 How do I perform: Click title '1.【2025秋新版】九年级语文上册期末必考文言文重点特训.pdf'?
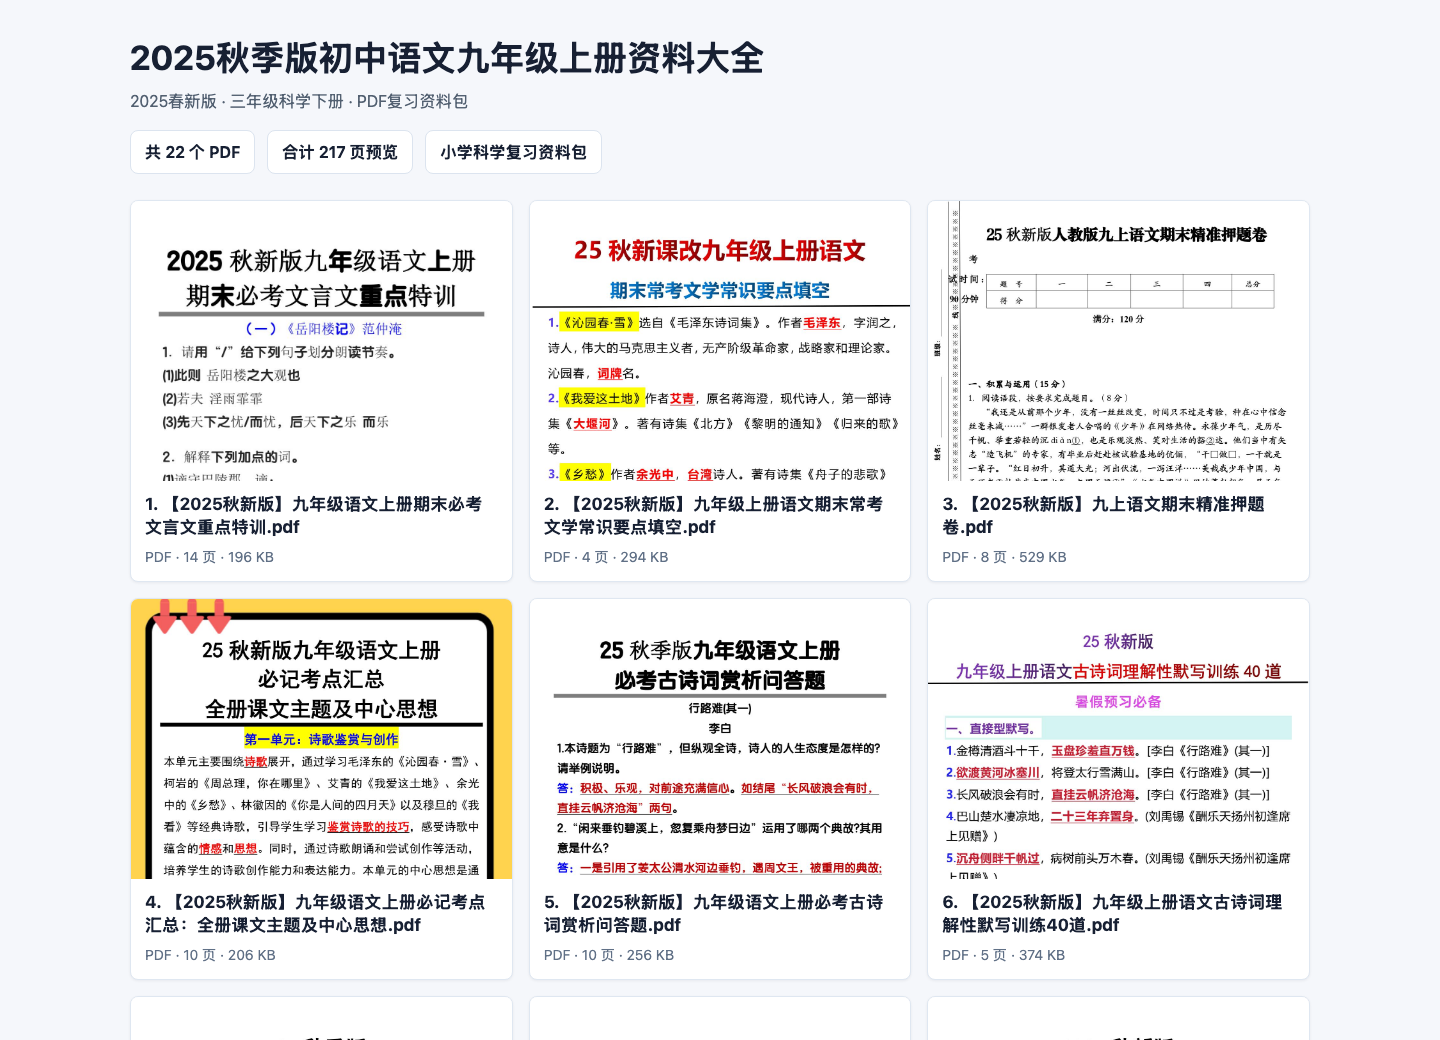click(x=315, y=516)
